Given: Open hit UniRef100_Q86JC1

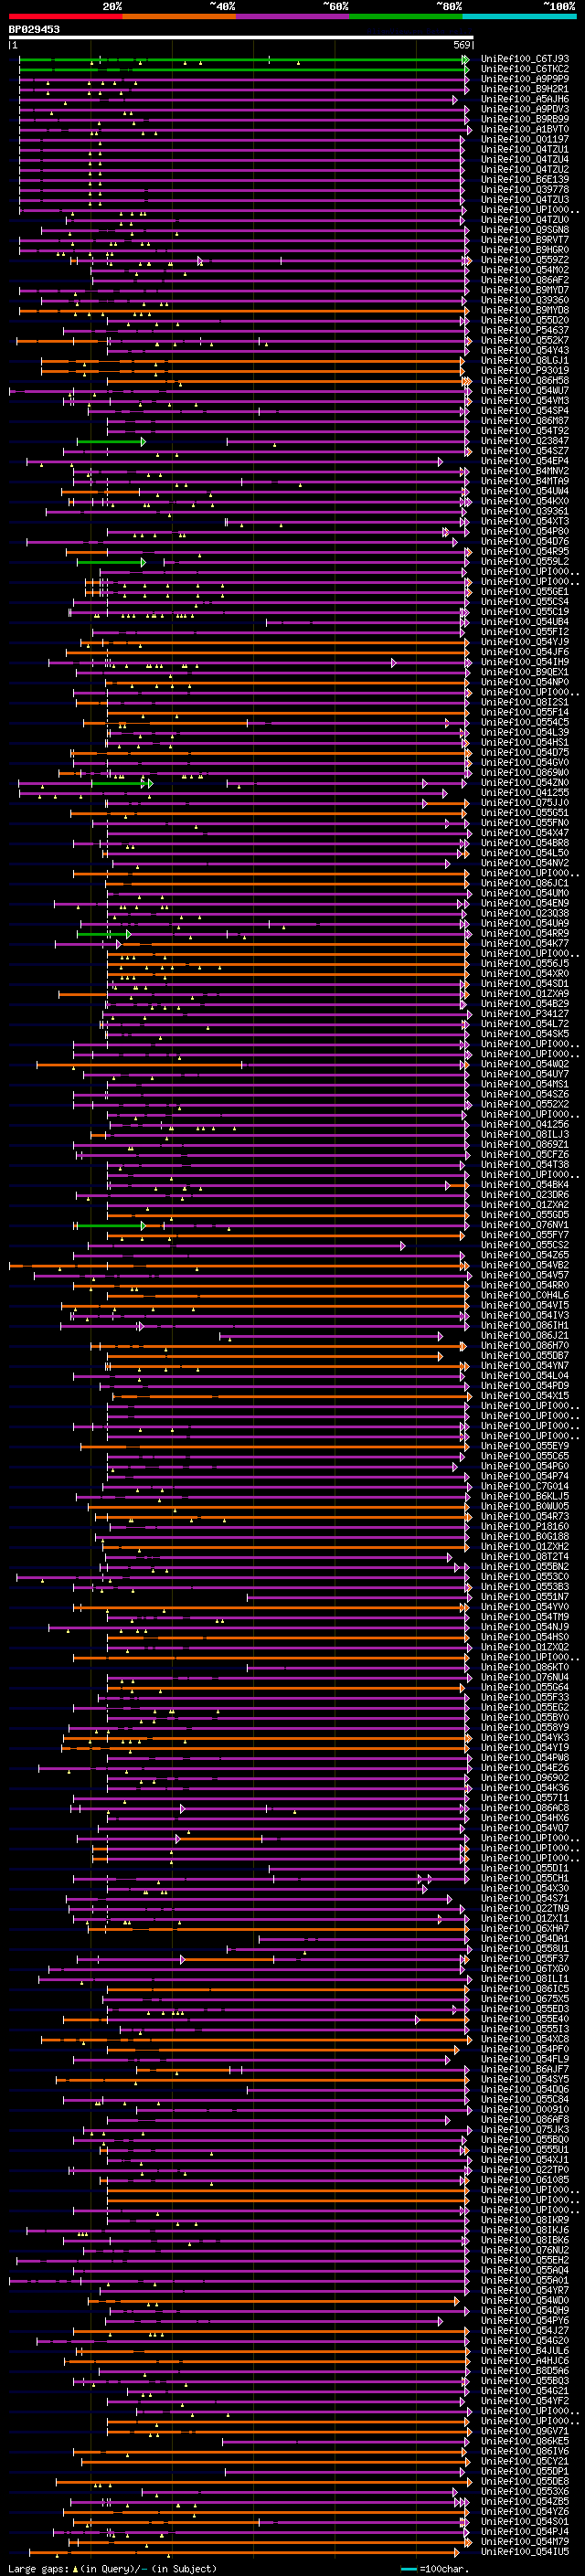Looking at the screenshot, I should [x=525, y=883].
